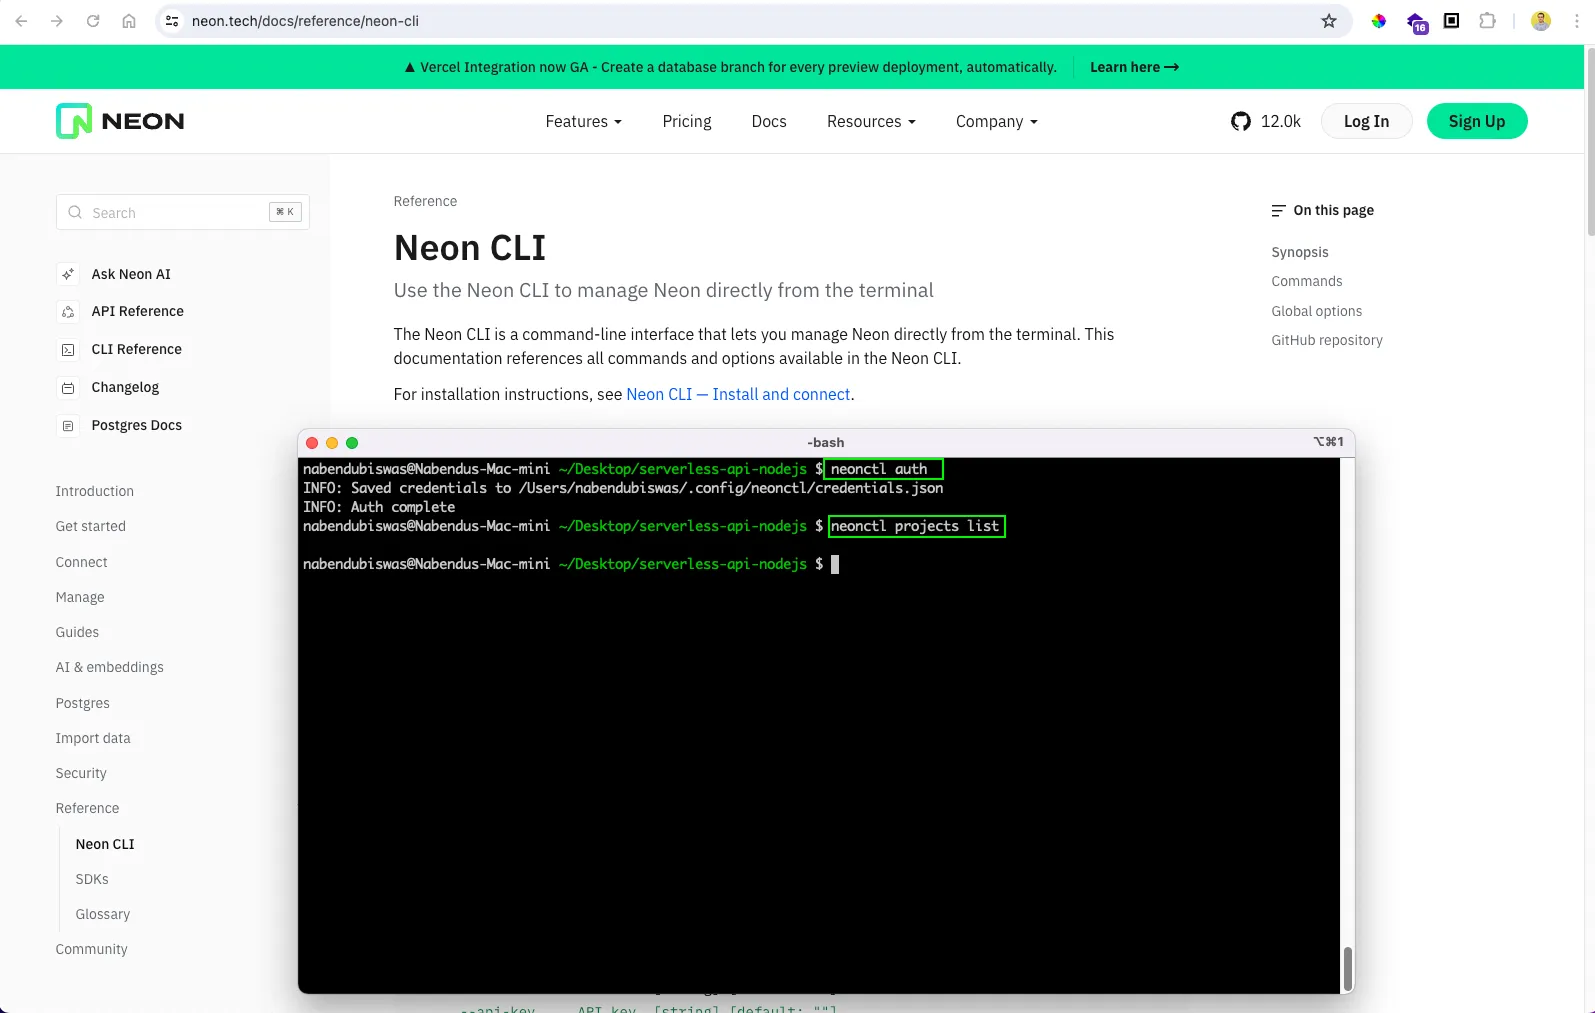The width and height of the screenshot is (1595, 1013).
Task: Expand the Guides sidebar section
Action: click(x=77, y=632)
